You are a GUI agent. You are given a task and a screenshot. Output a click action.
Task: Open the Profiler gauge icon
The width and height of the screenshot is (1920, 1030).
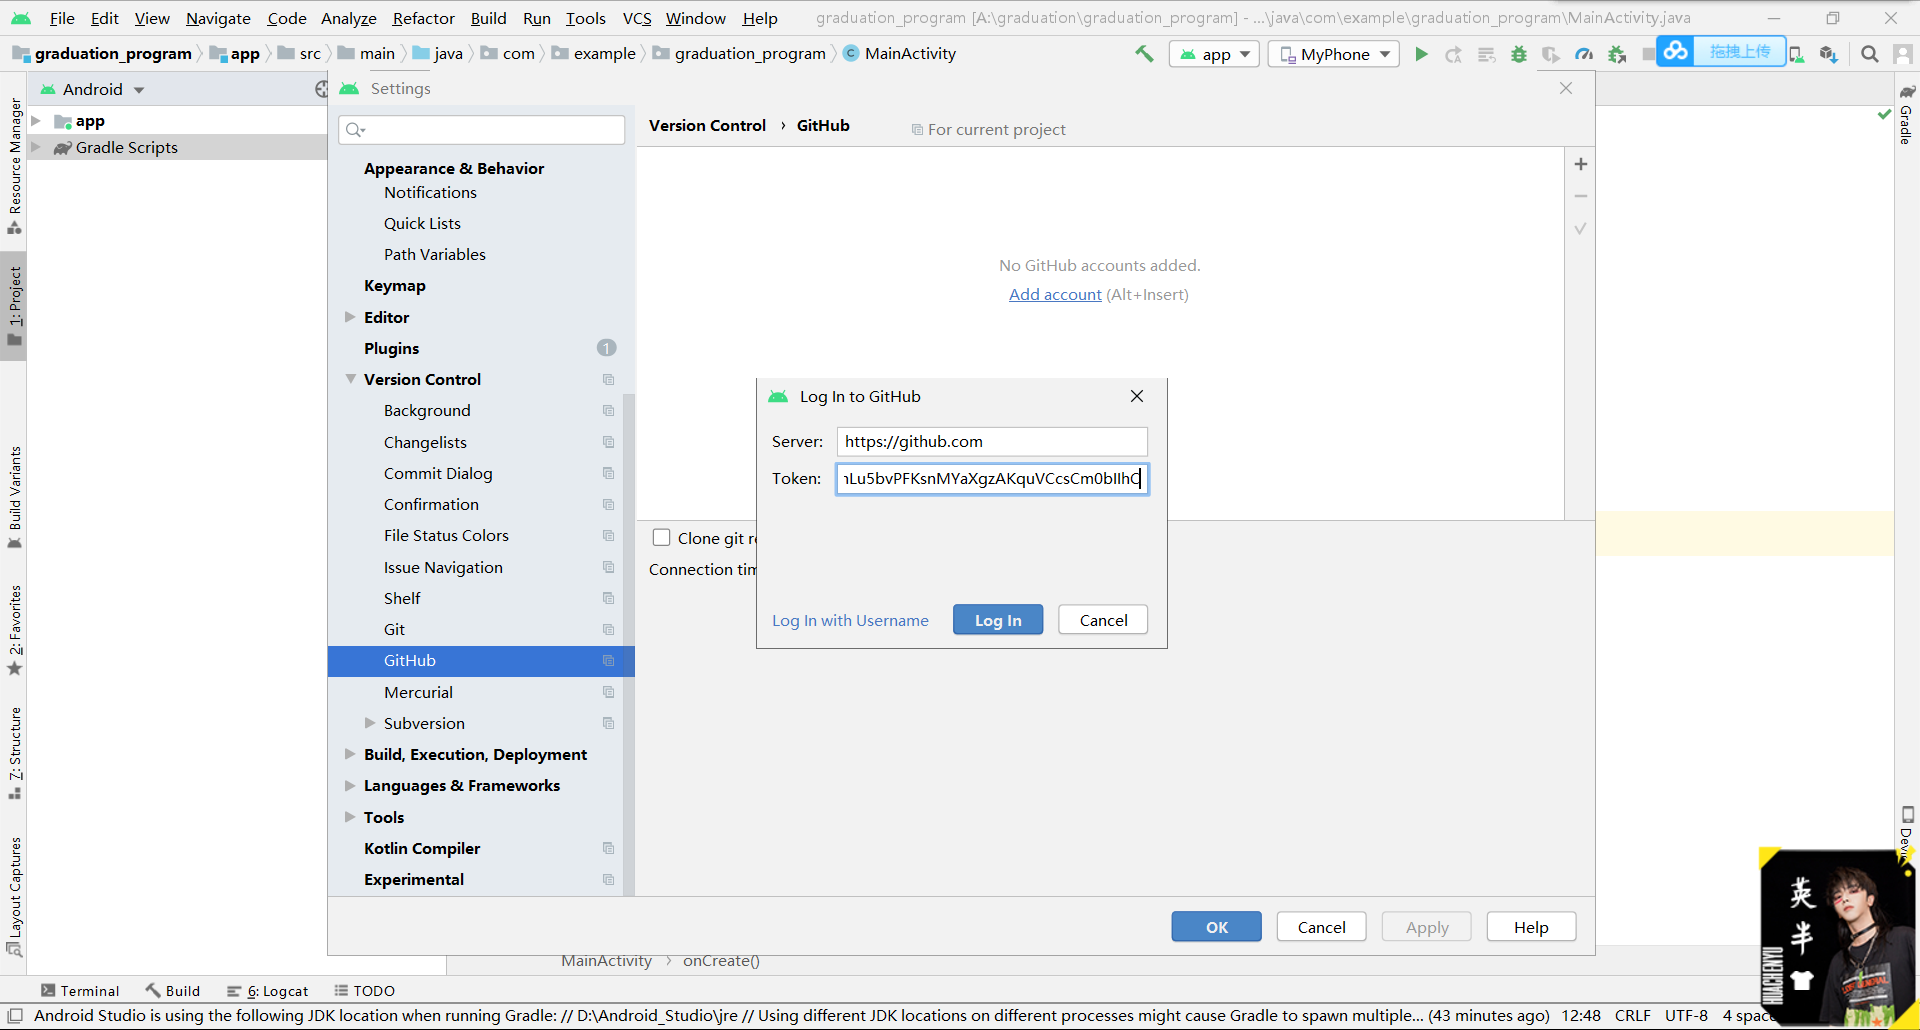[x=1584, y=55]
